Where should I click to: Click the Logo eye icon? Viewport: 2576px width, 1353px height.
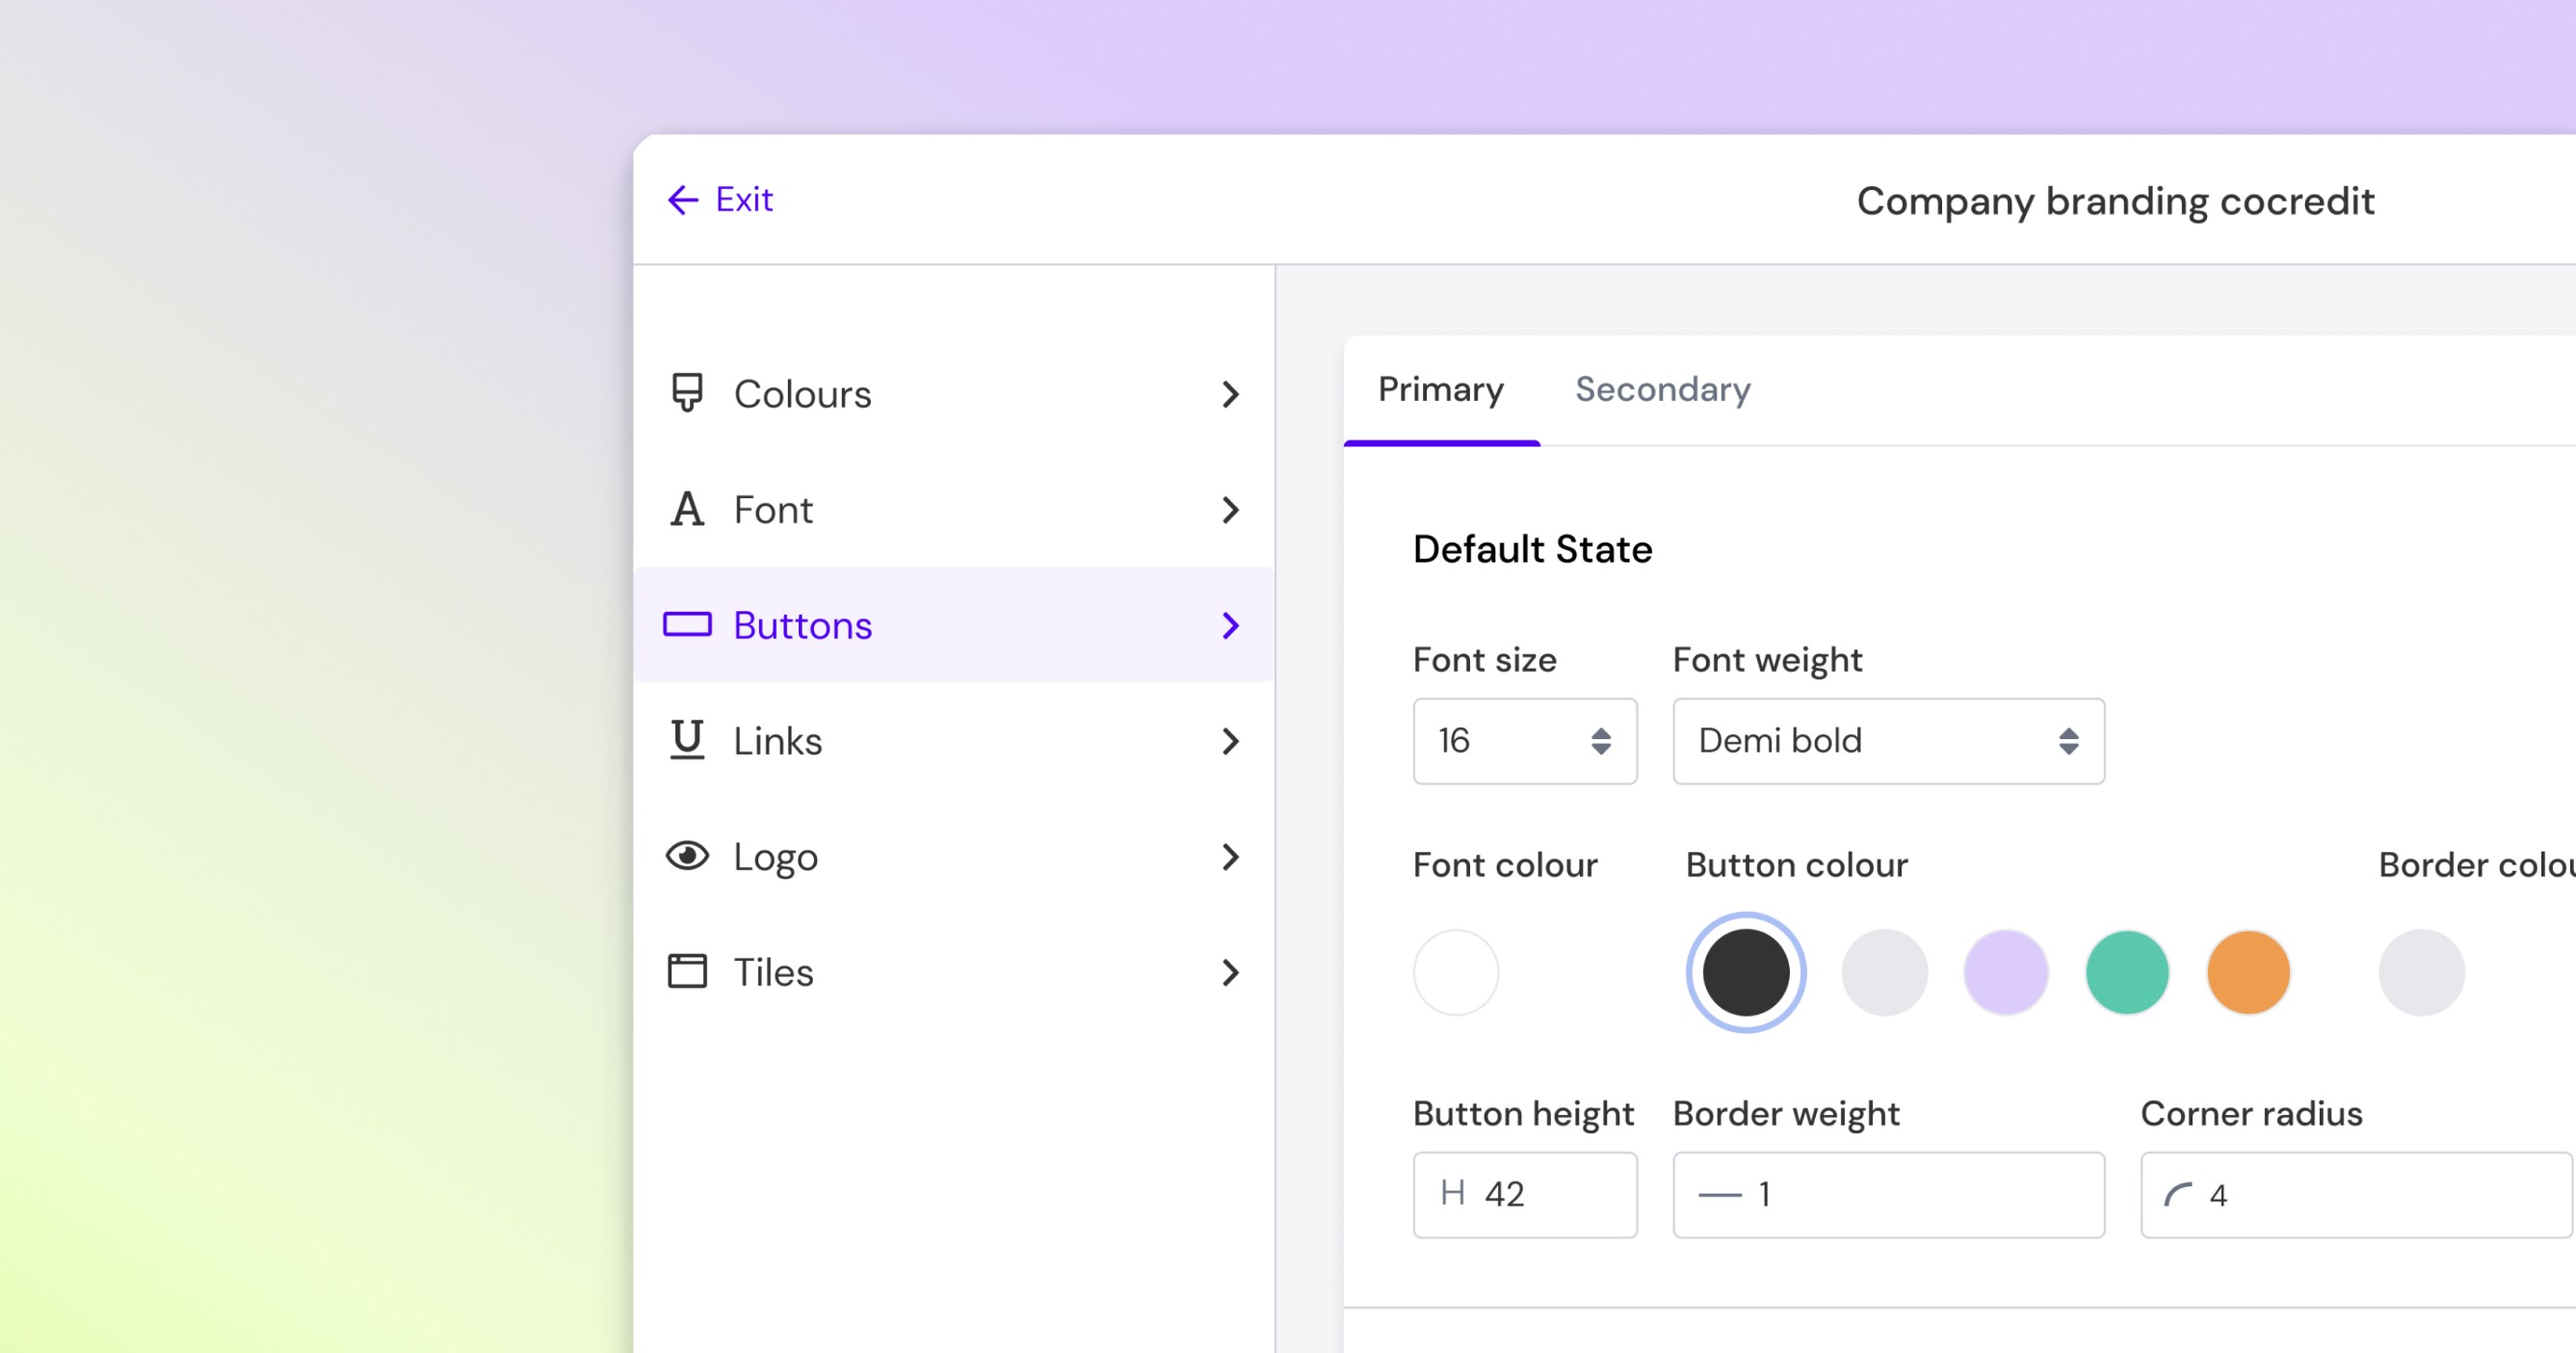point(687,856)
